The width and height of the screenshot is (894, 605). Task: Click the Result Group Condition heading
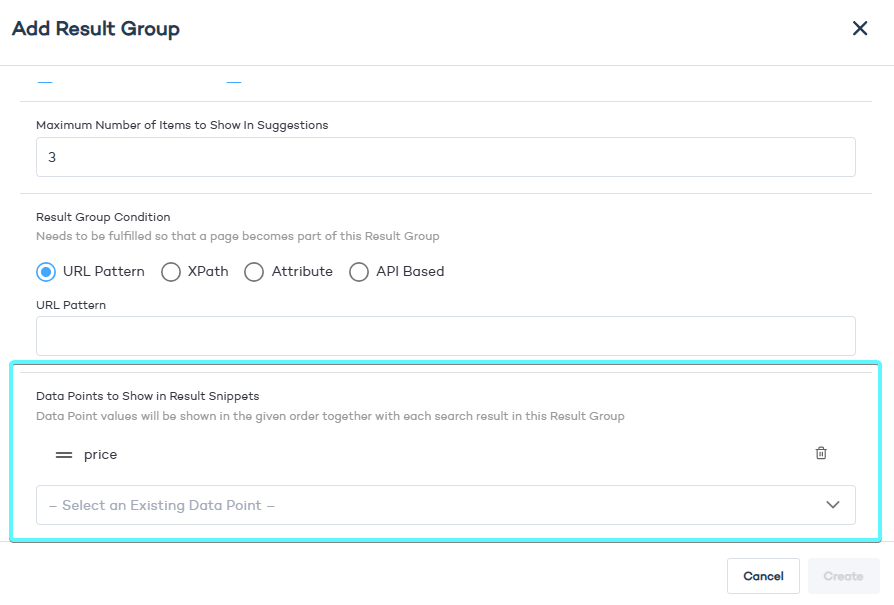click(103, 217)
